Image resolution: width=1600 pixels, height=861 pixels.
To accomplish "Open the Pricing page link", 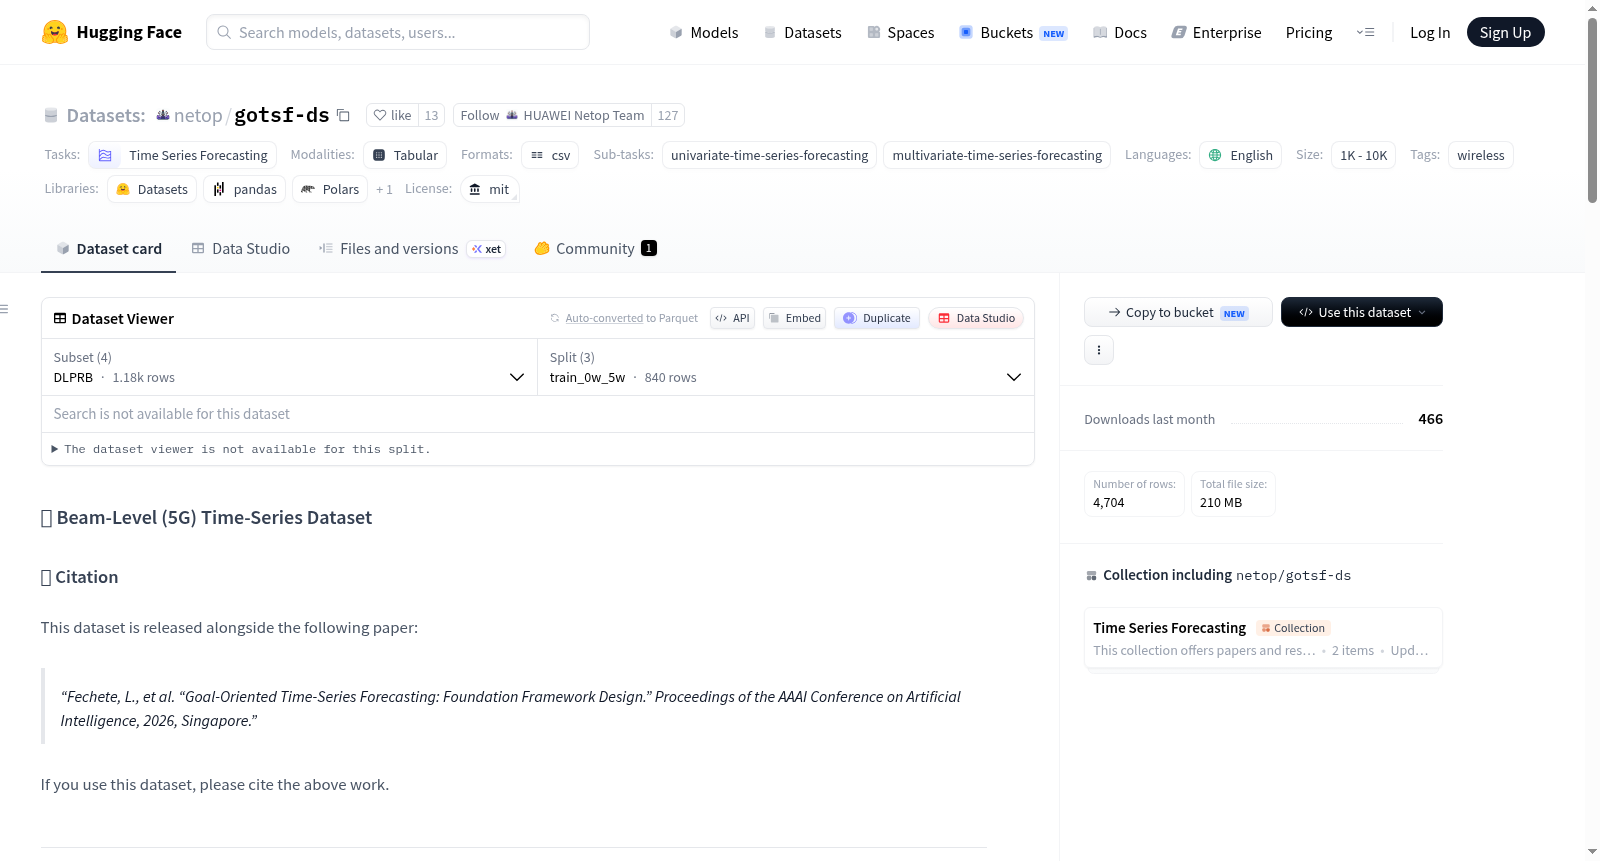I will pos(1309,32).
